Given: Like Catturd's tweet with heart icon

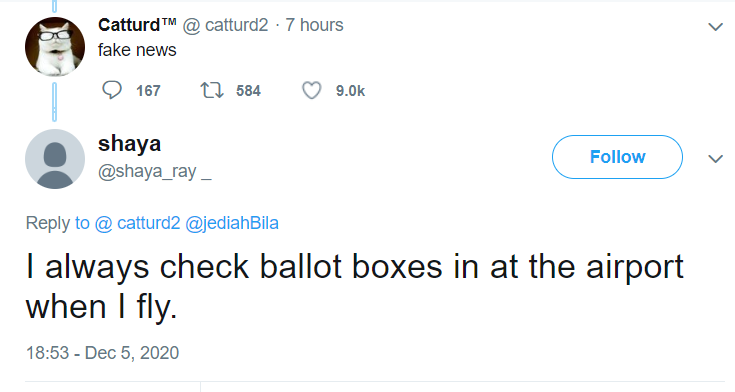Looking at the screenshot, I should point(311,90).
